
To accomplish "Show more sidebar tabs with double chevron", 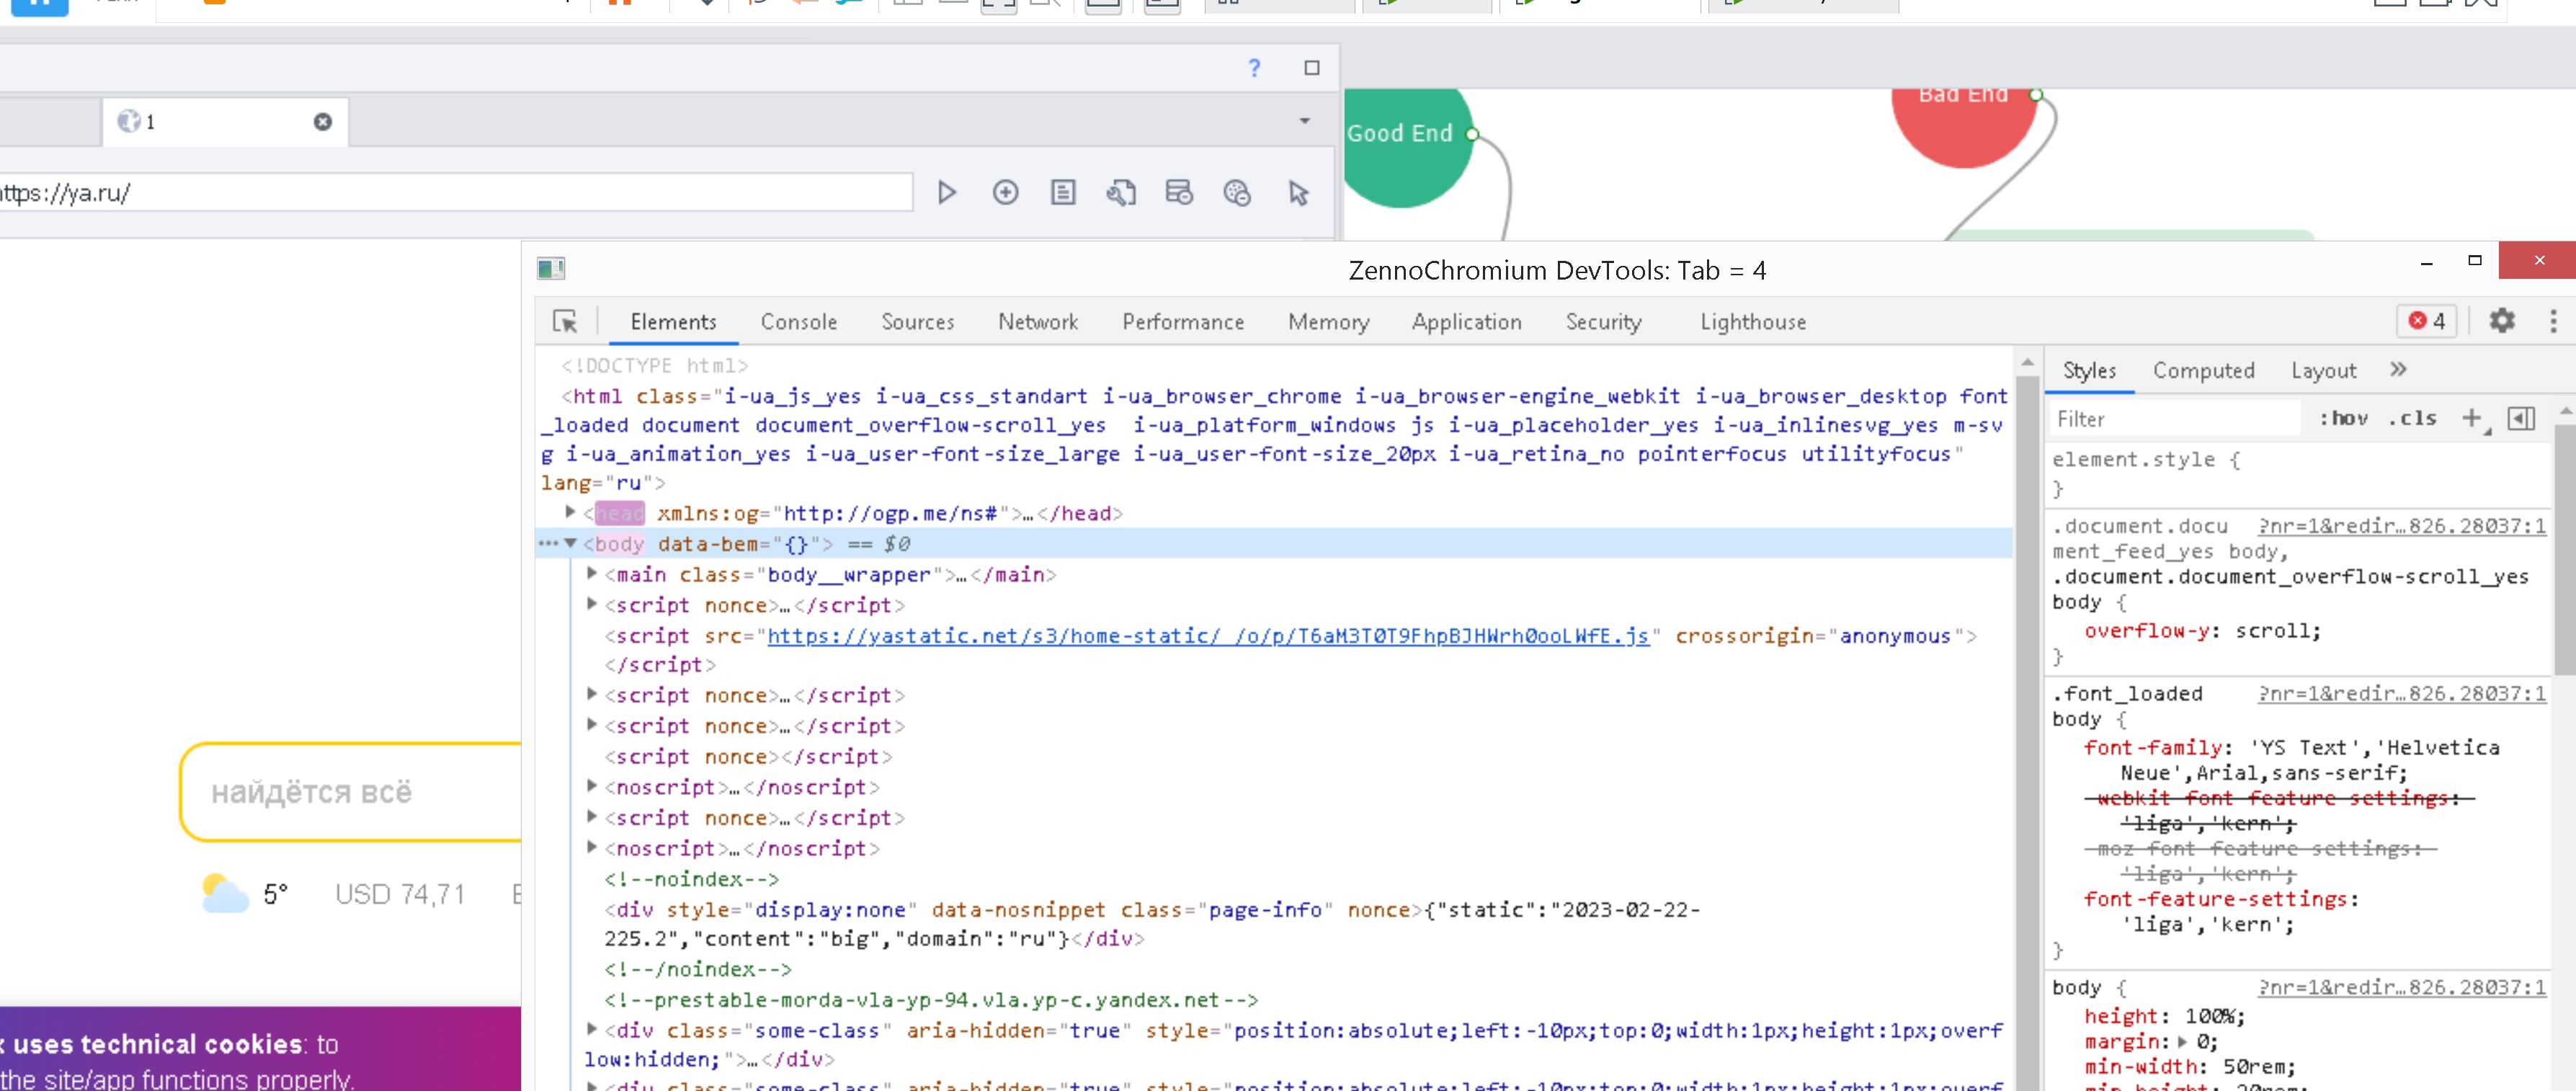I will tap(2398, 370).
